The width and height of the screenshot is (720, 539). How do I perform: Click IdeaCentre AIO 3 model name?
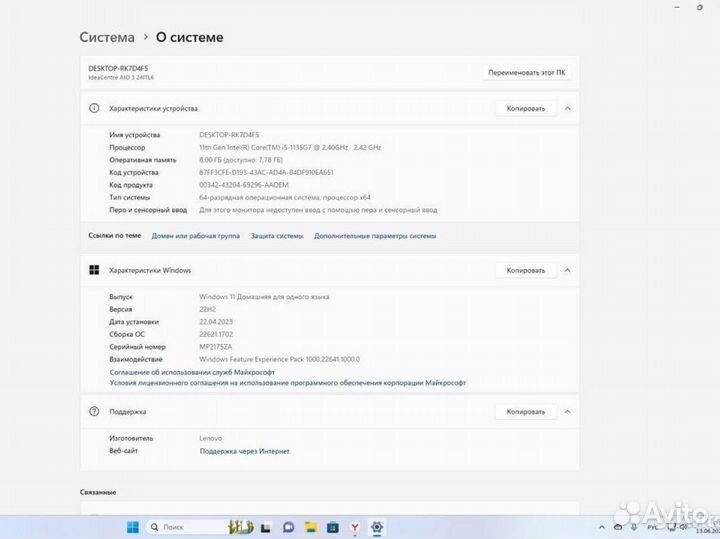coord(121,78)
